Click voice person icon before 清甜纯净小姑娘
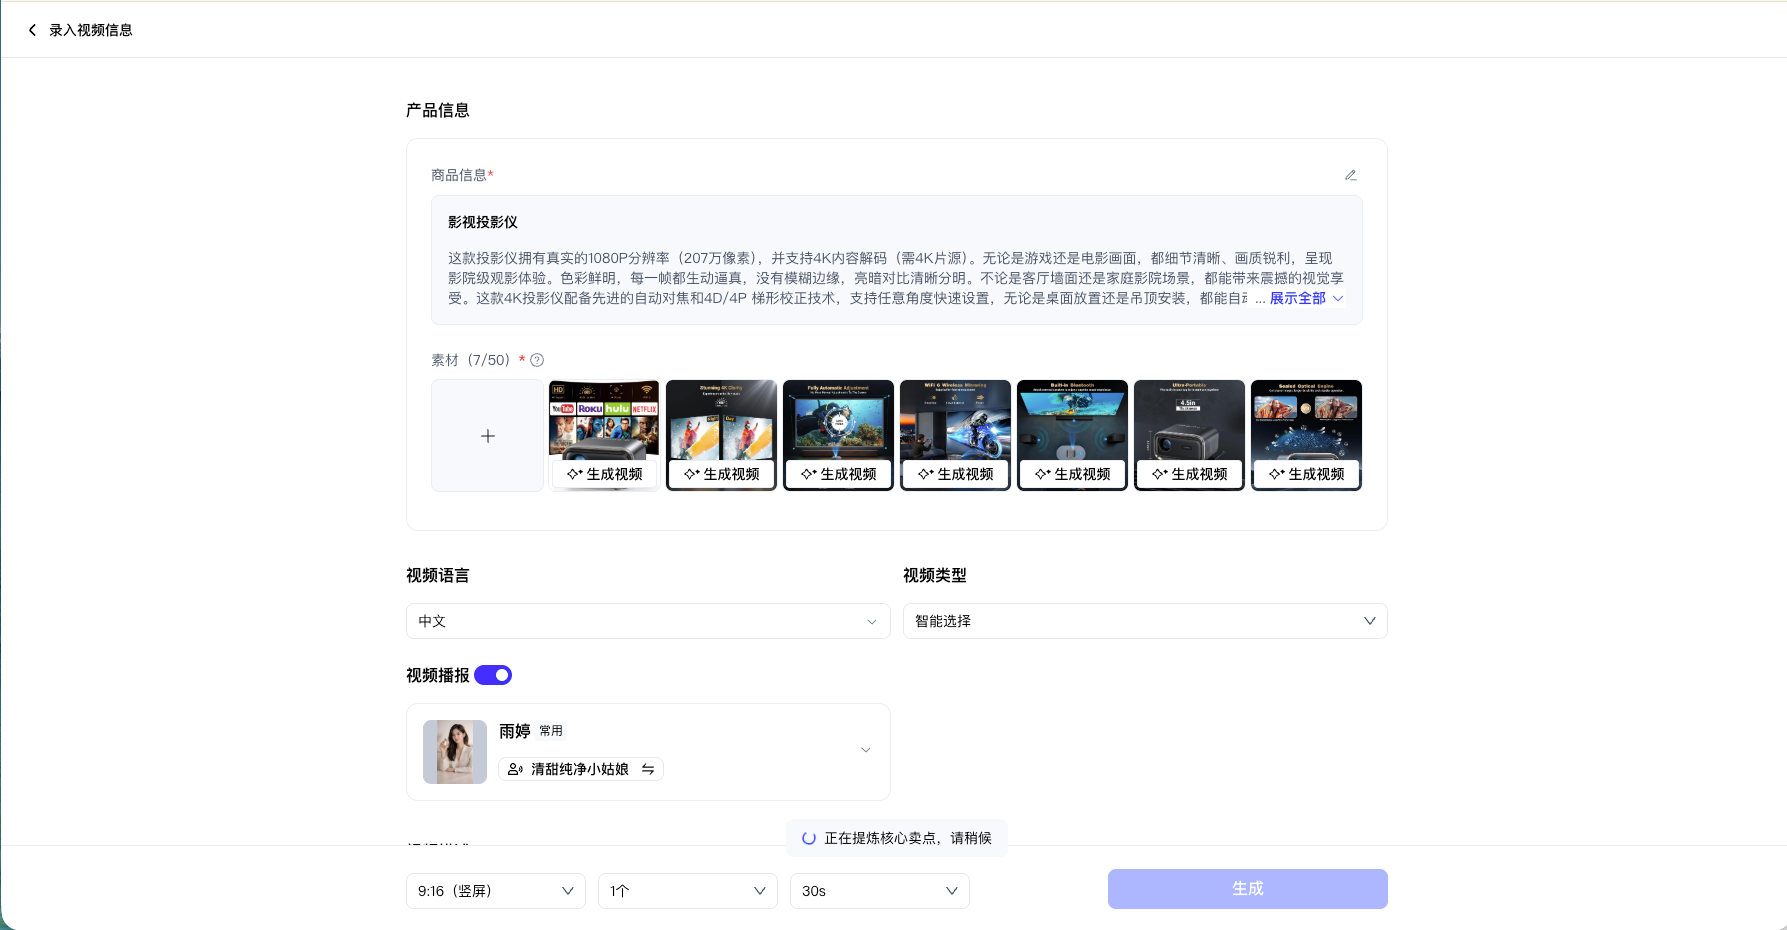This screenshot has height=930, width=1787. tap(515, 769)
